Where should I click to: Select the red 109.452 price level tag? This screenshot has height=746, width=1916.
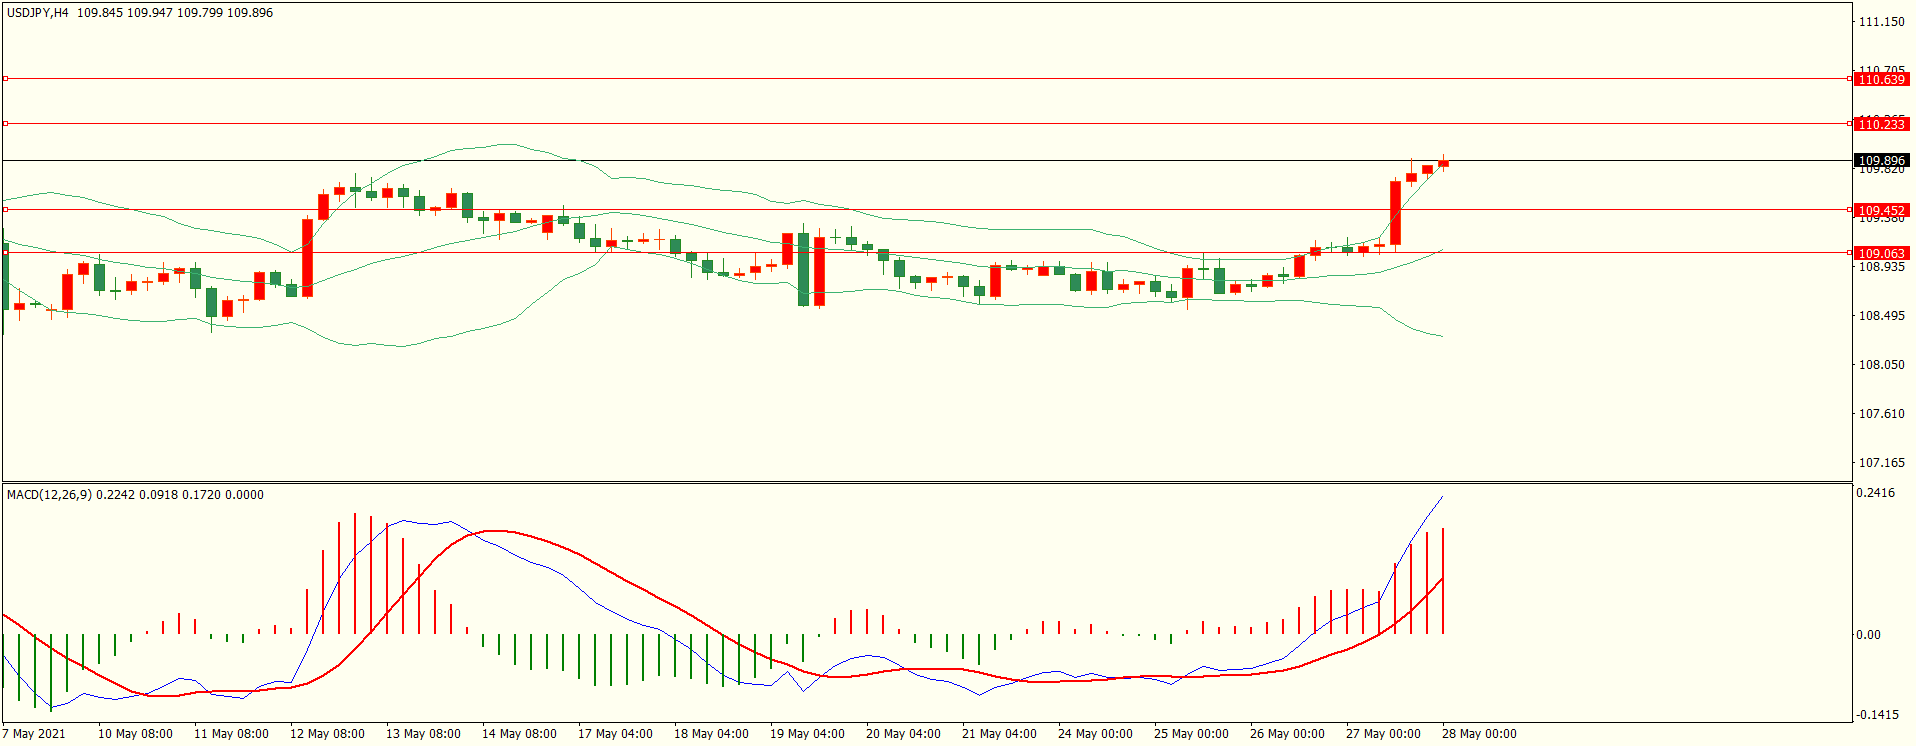click(1881, 210)
